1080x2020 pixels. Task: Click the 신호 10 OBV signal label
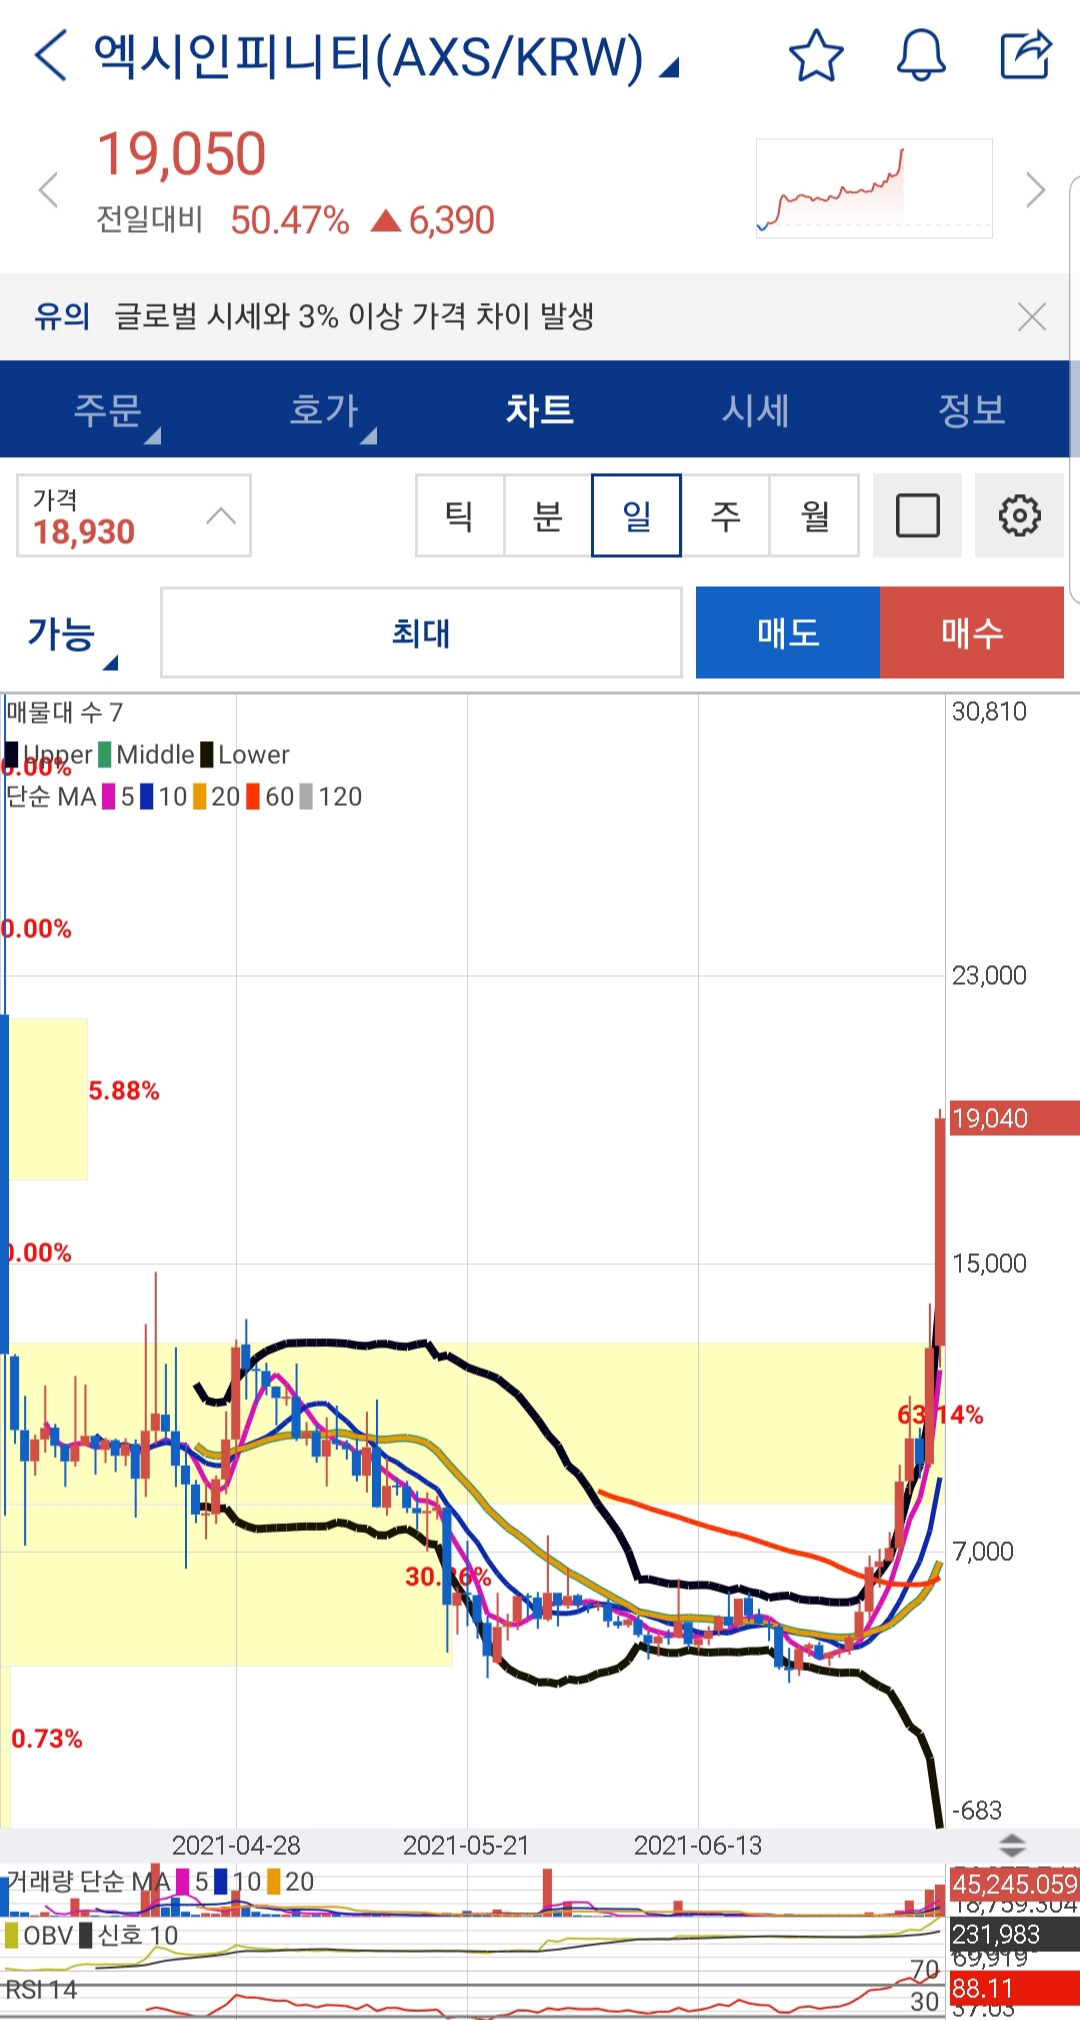pyautogui.click(x=137, y=1935)
